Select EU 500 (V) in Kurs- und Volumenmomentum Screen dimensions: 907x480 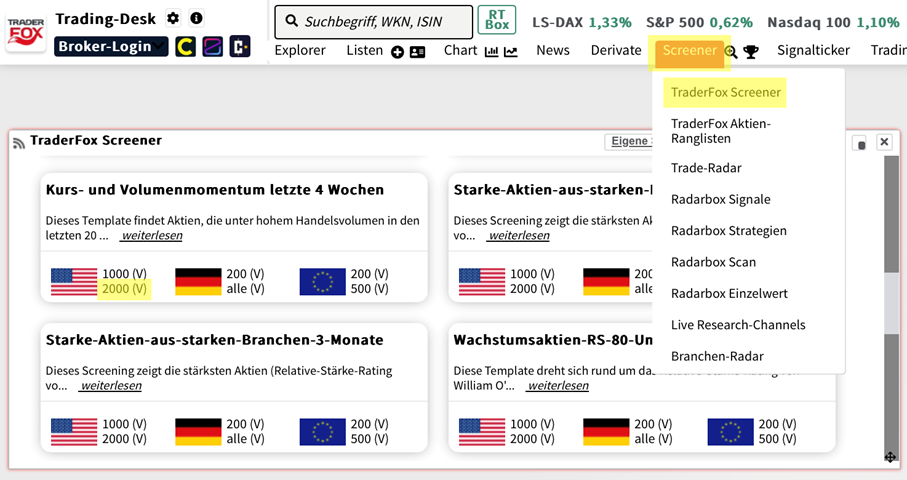[369, 289]
